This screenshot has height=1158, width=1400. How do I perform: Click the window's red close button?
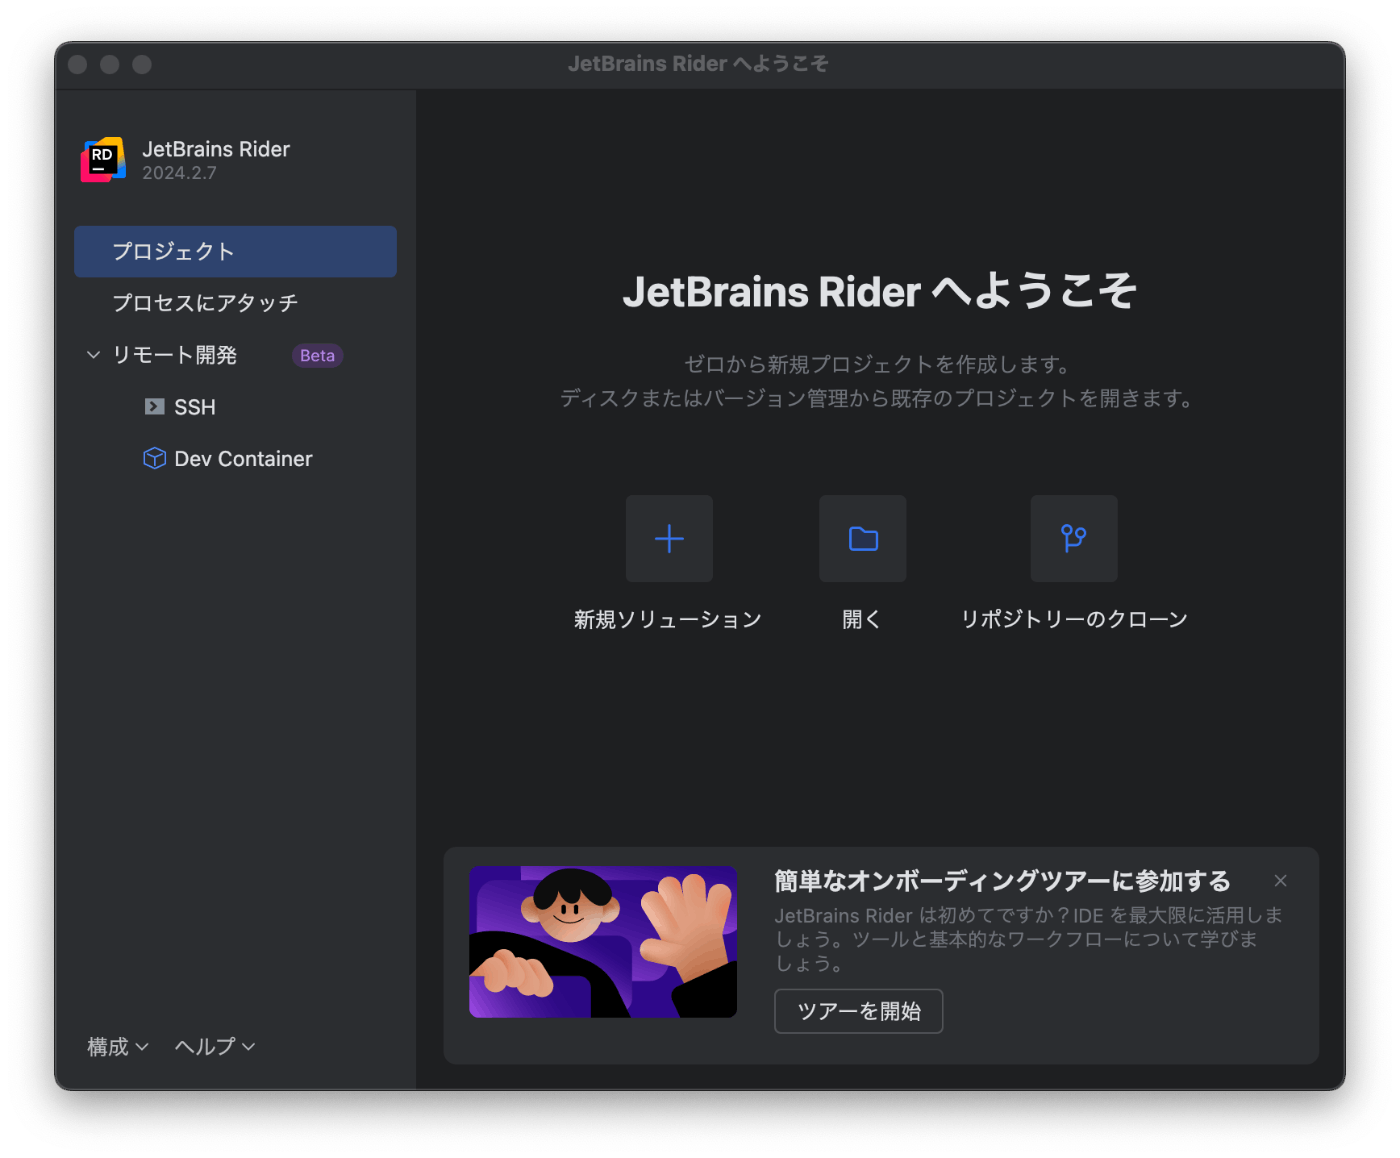coord(78,65)
